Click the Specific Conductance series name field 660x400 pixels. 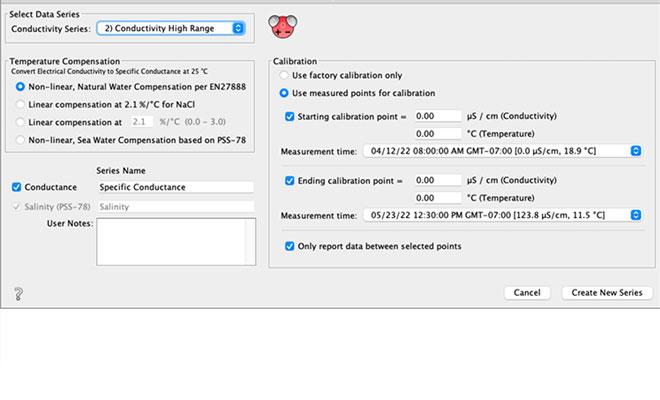click(x=175, y=187)
